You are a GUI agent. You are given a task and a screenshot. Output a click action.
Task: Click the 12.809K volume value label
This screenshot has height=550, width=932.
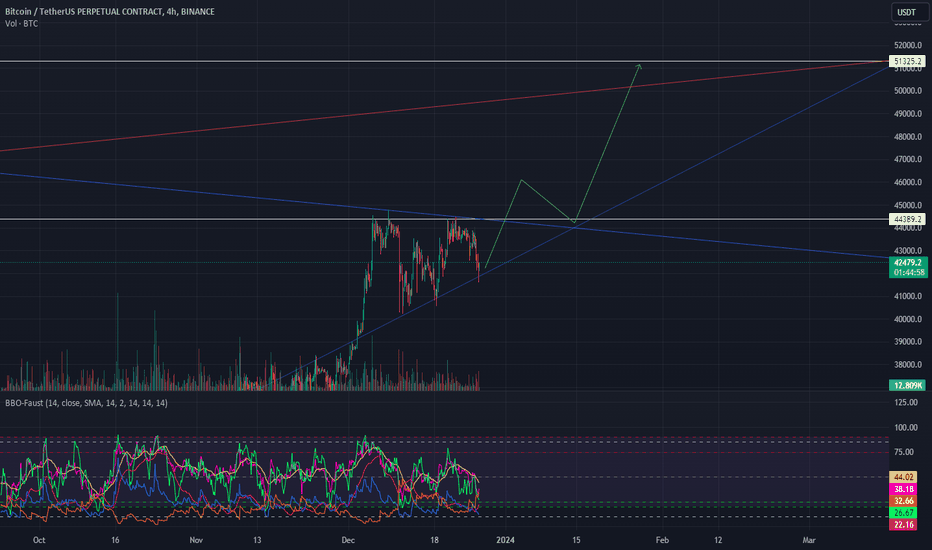907,385
